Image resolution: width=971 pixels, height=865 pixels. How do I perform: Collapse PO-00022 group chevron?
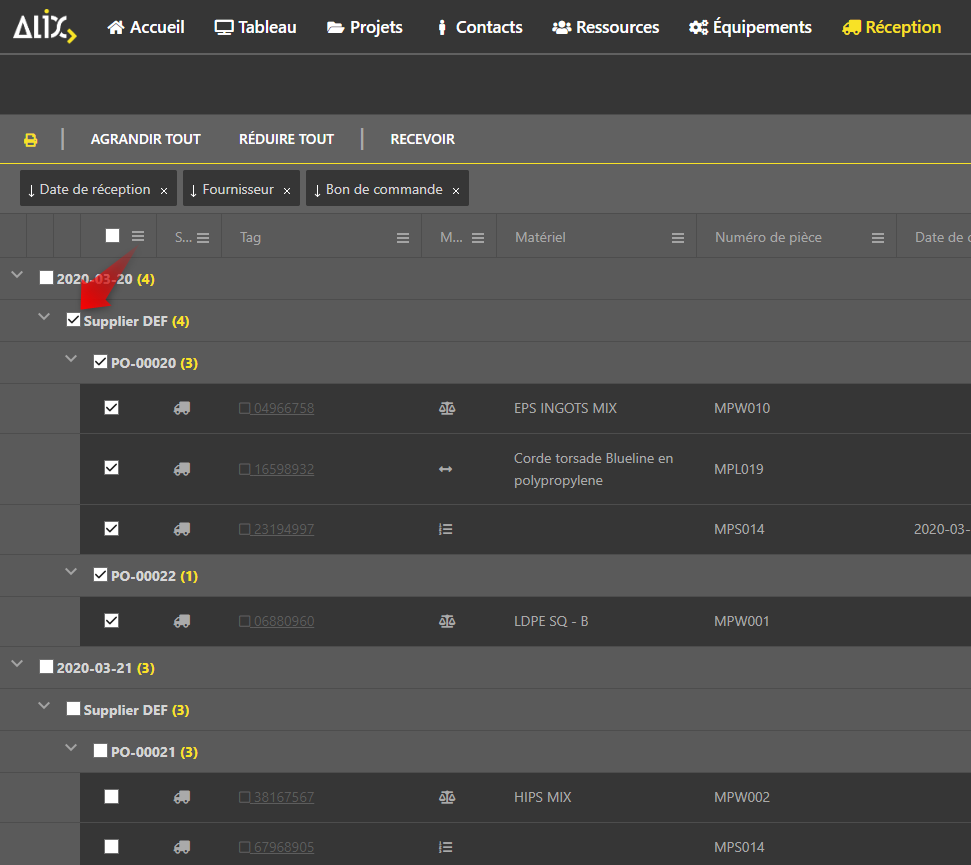71,572
